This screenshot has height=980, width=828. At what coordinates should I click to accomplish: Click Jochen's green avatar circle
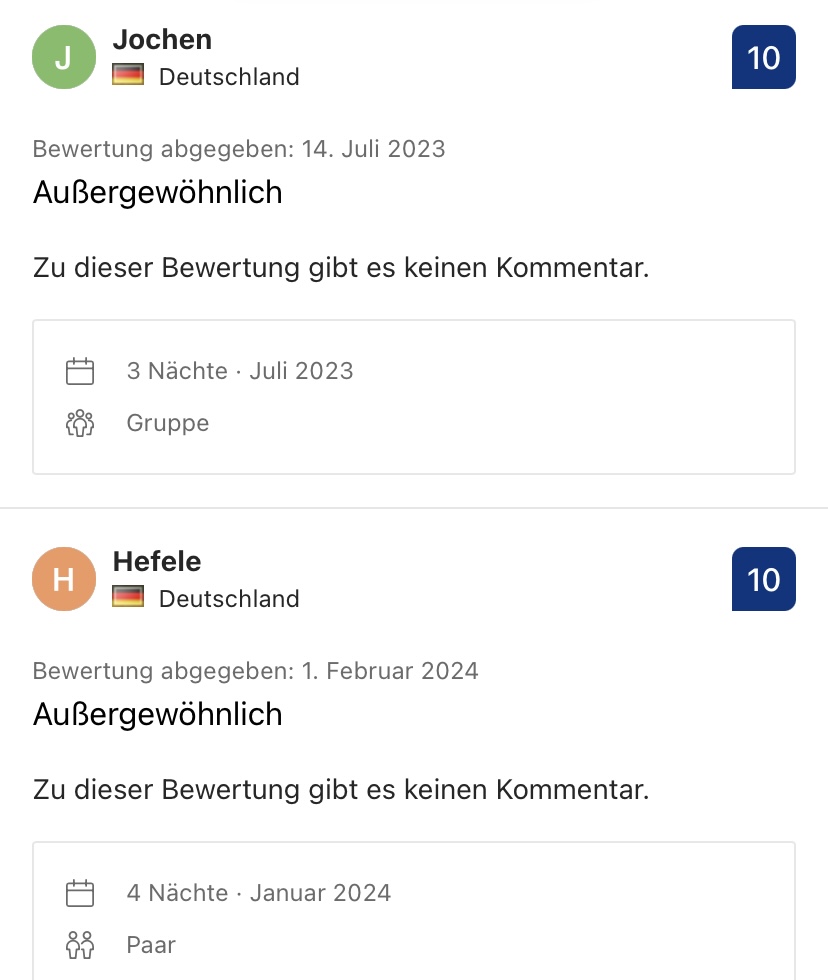[x=64, y=57]
